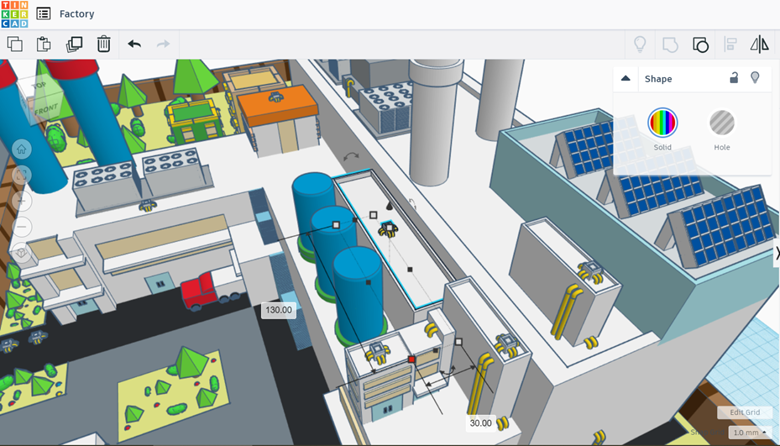Redo the last undone action
The image size is (780, 446).
[x=163, y=44]
